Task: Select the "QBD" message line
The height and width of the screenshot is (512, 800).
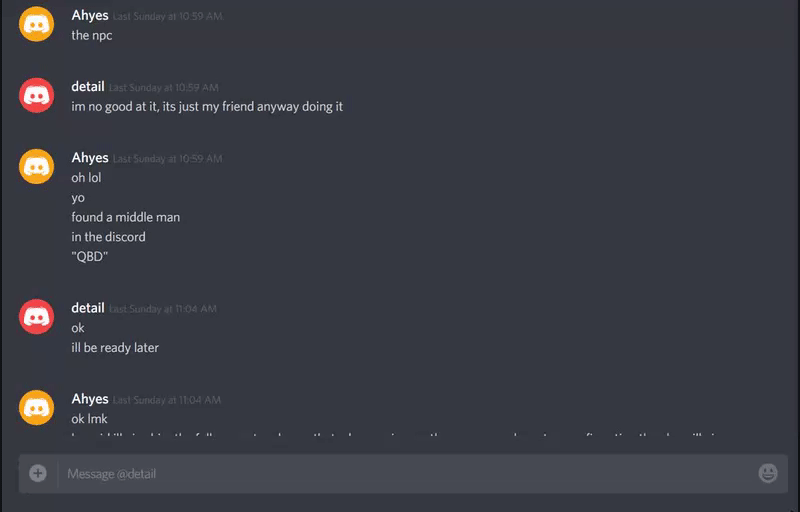Action: [90, 257]
